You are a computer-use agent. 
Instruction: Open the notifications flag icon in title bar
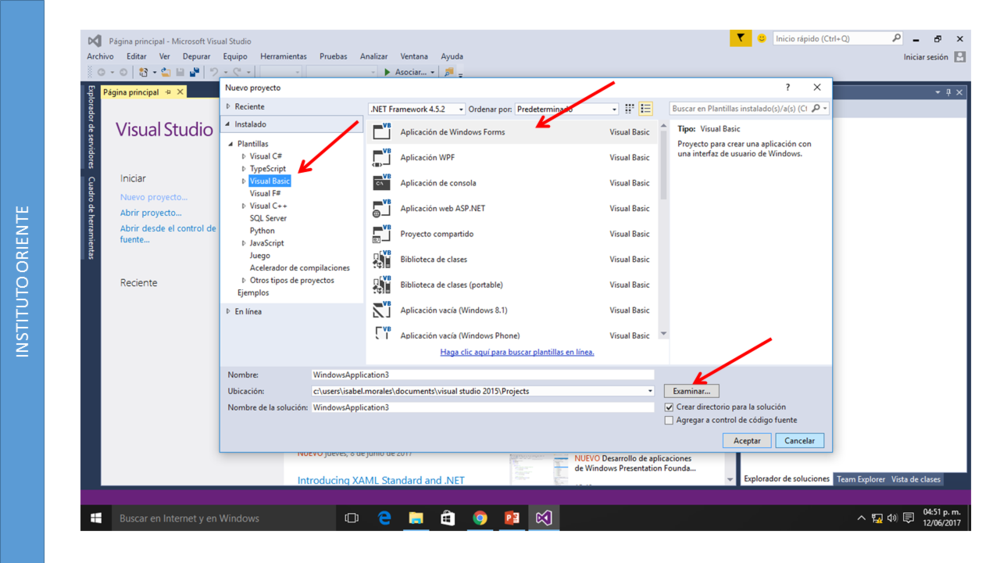pos(740,39)
